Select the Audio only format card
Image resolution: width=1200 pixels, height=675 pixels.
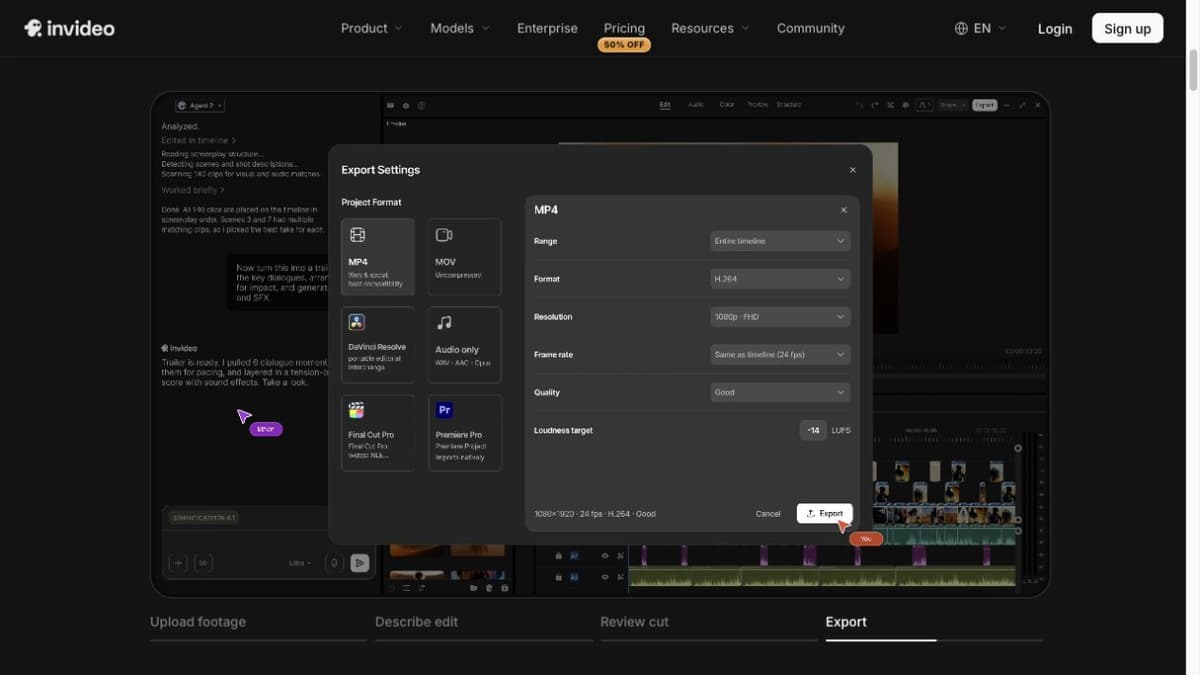click(465, 345)
